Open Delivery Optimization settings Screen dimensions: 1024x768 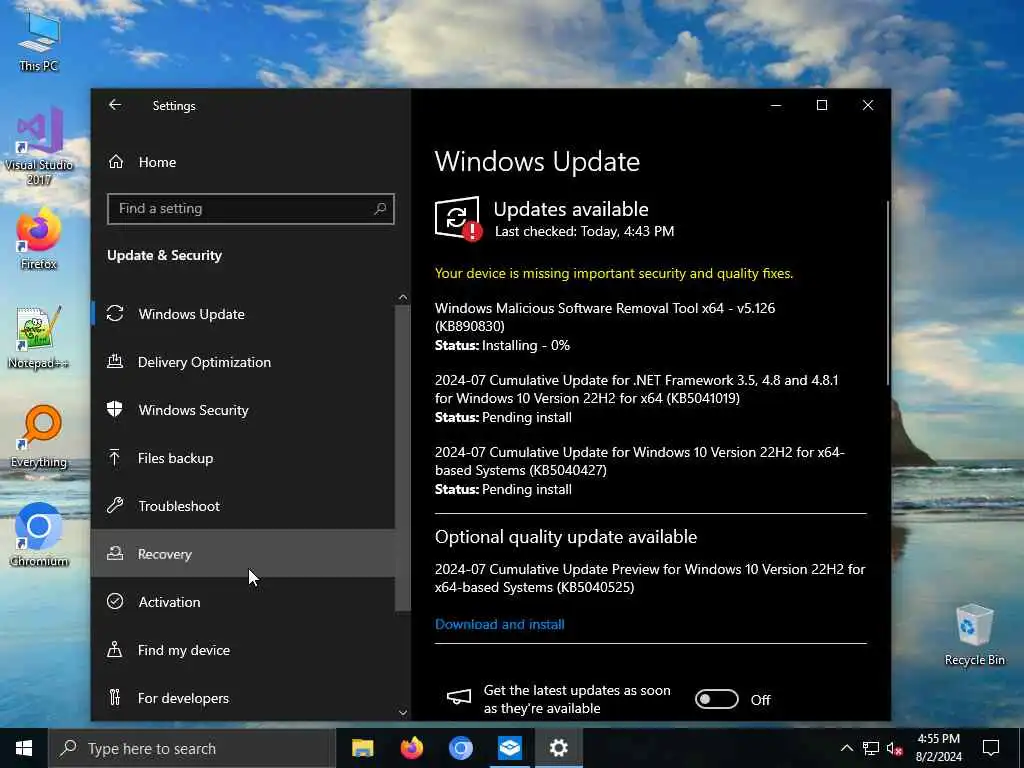pos(243,362)
